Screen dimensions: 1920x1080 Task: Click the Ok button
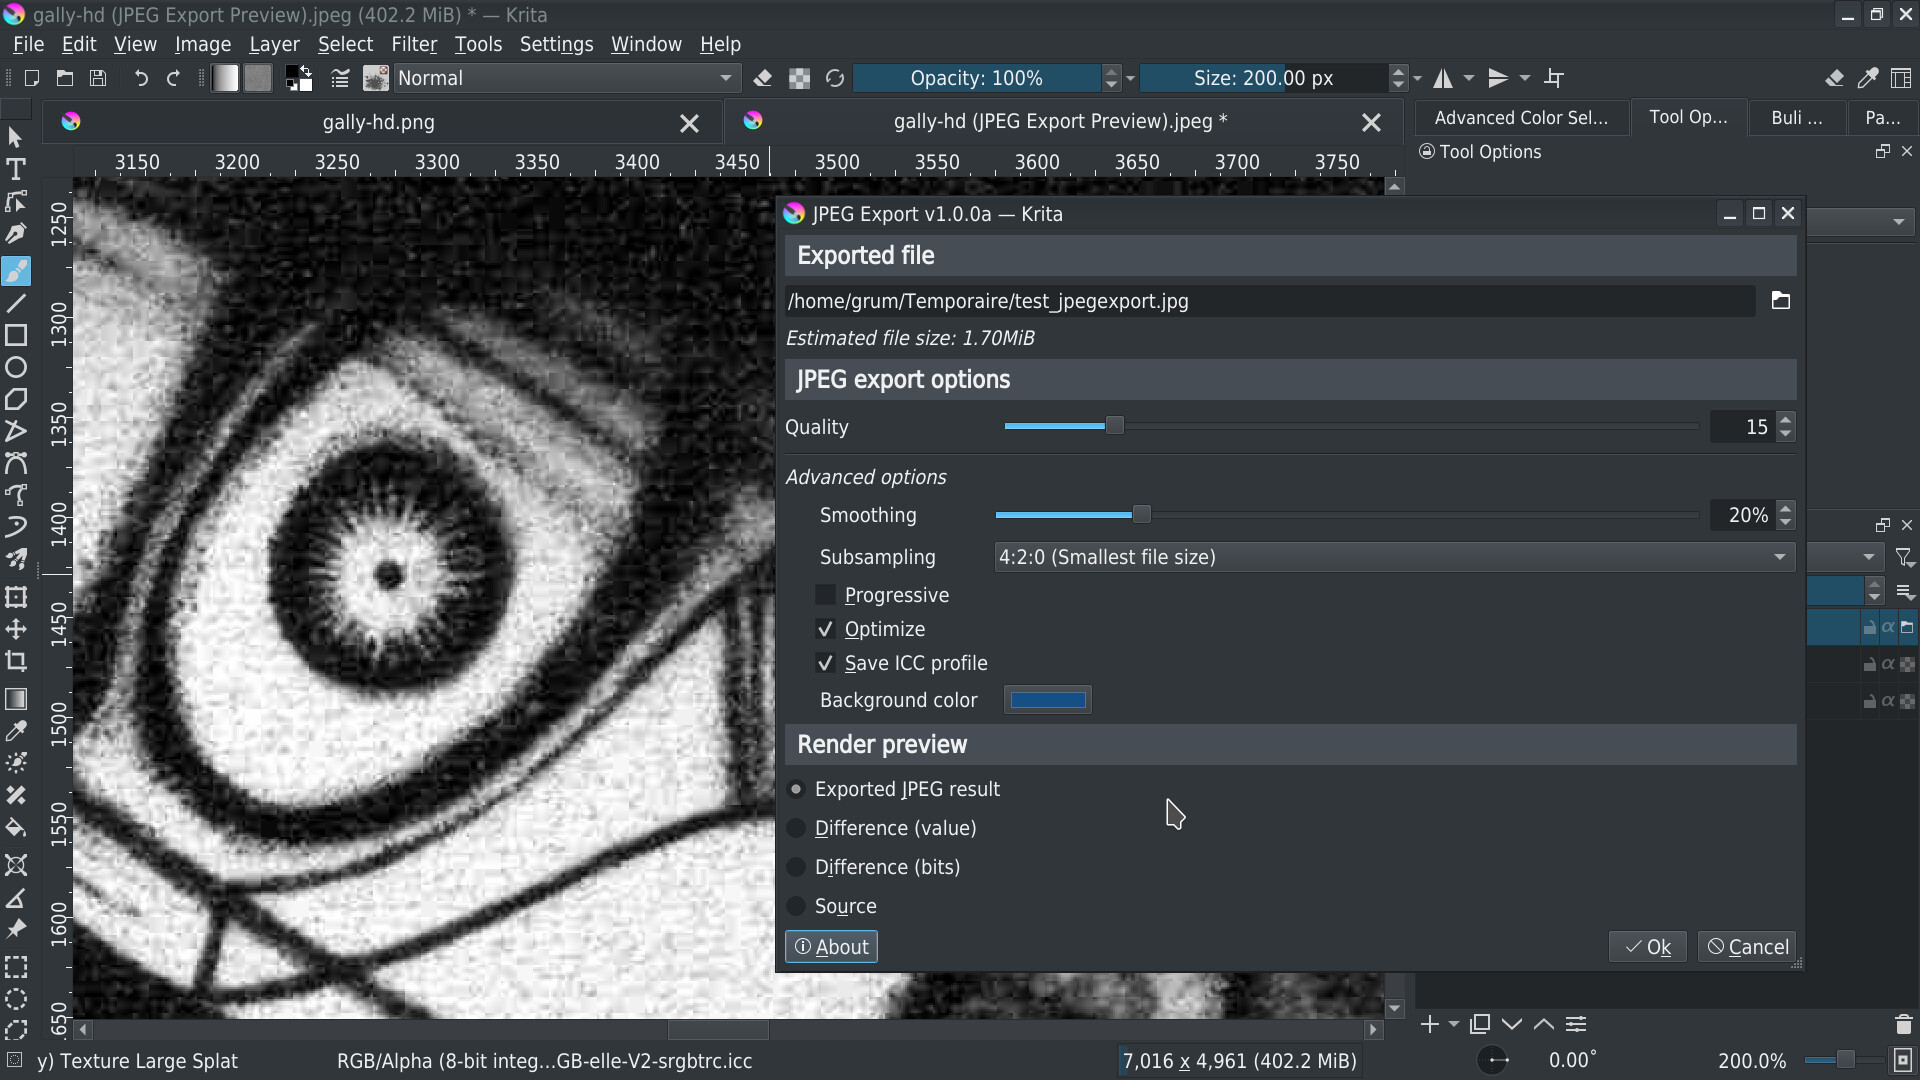1647,947
